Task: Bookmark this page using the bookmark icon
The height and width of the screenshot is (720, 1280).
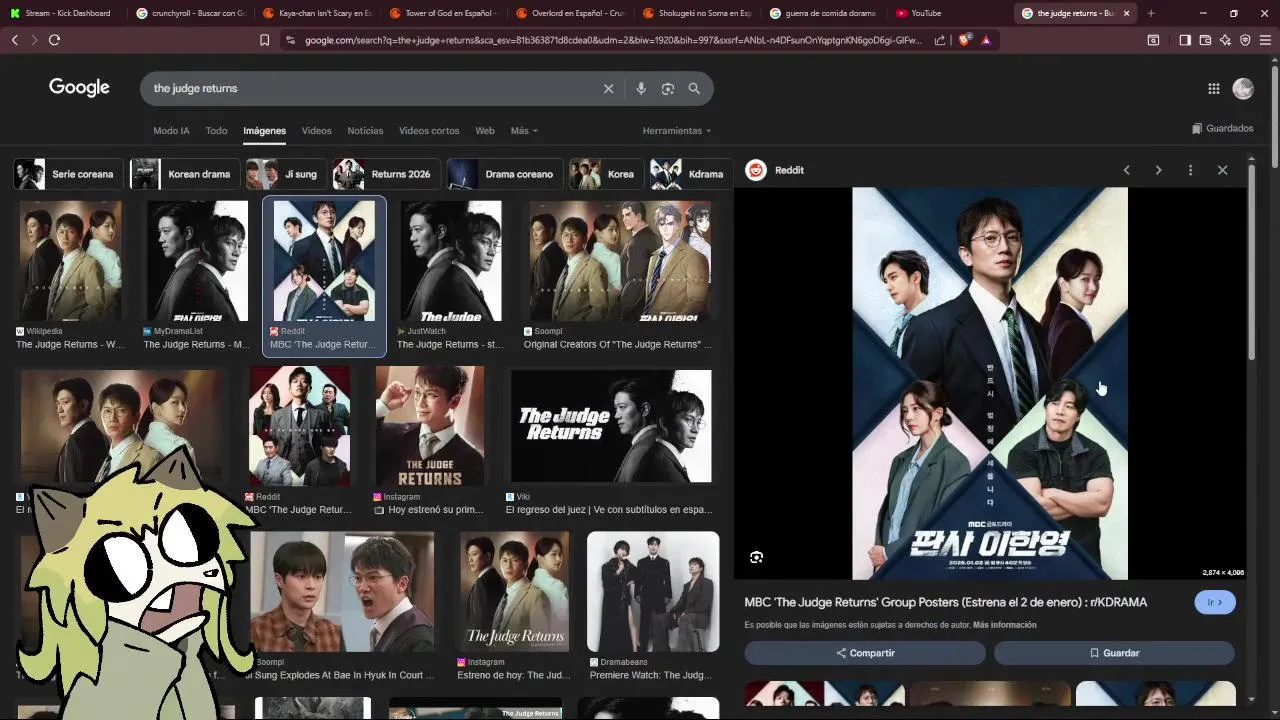Action: point(264,40)
